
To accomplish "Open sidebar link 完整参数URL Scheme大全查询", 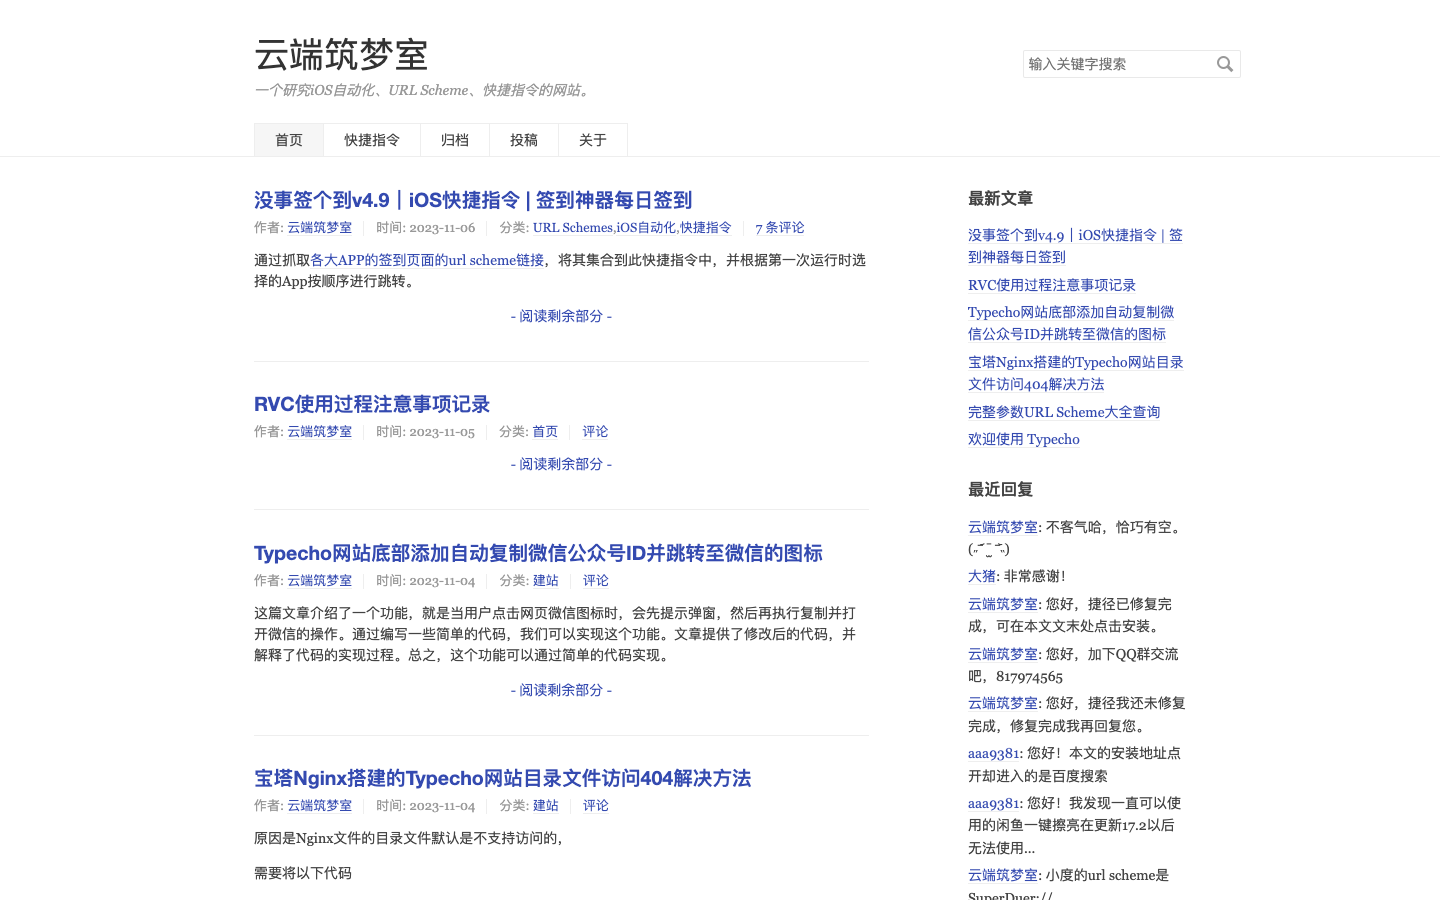I will pos(1064,412).
